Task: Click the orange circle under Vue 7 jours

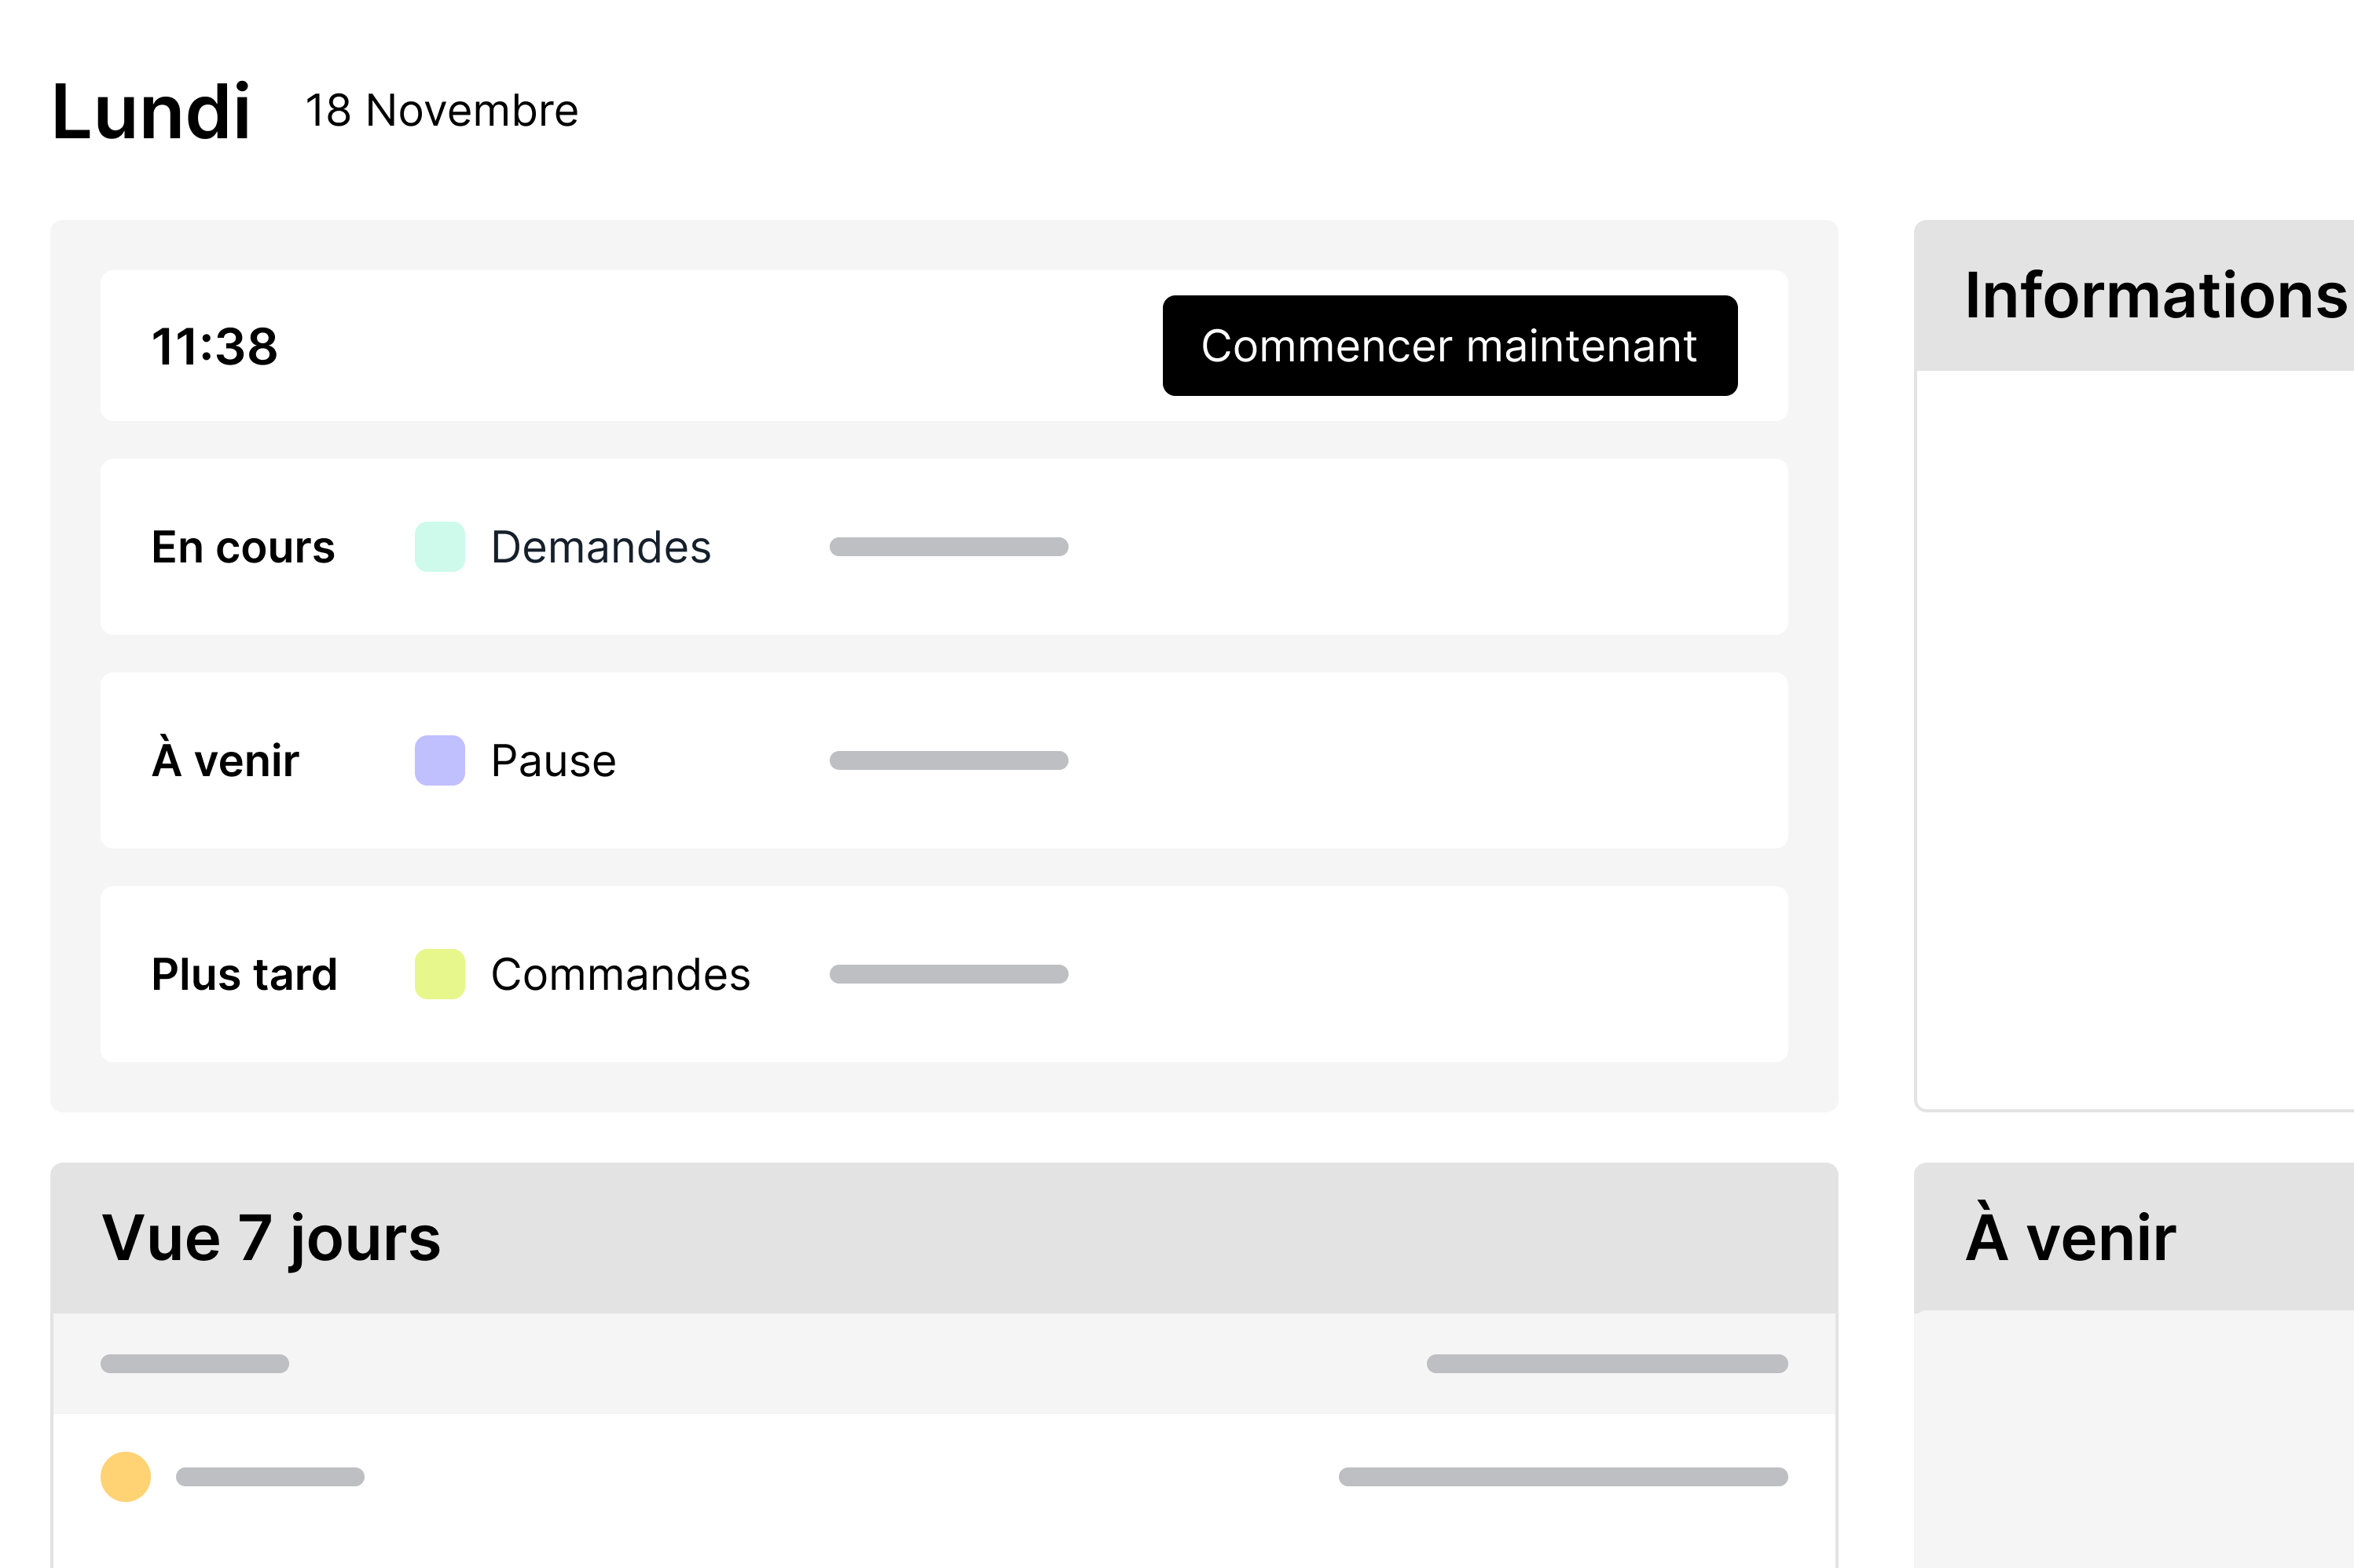Action: (x=126, y=1477)
